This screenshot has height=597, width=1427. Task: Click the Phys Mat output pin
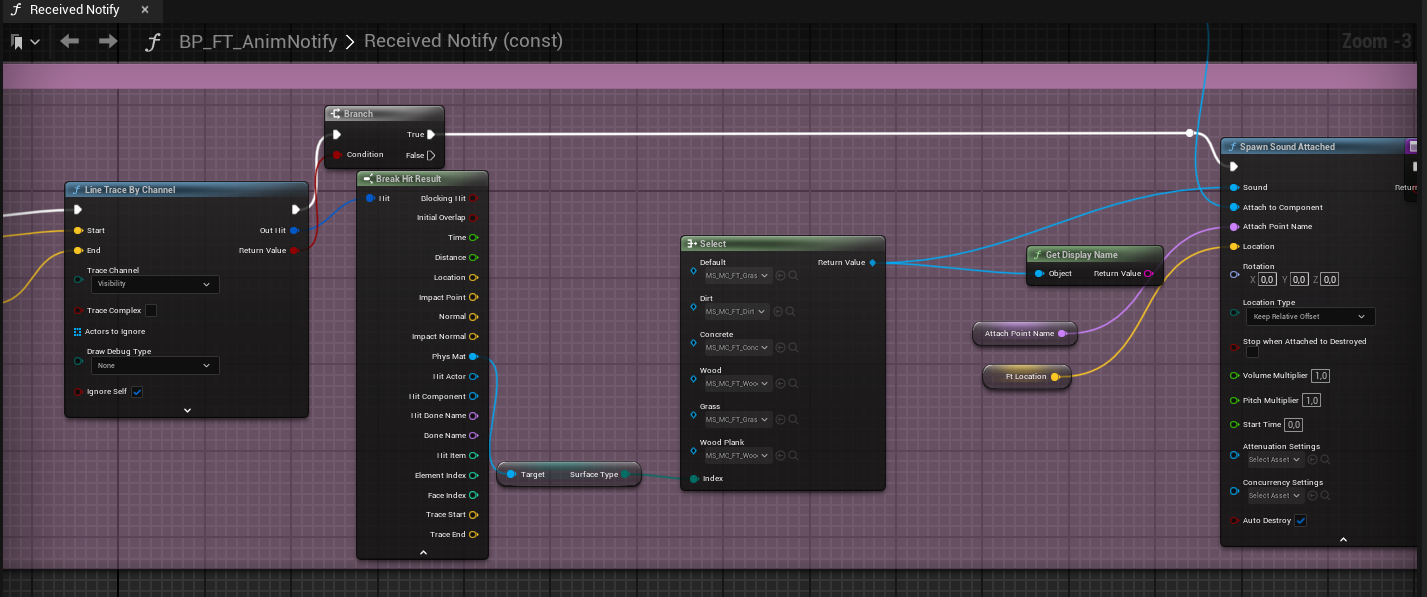point(473,356)
